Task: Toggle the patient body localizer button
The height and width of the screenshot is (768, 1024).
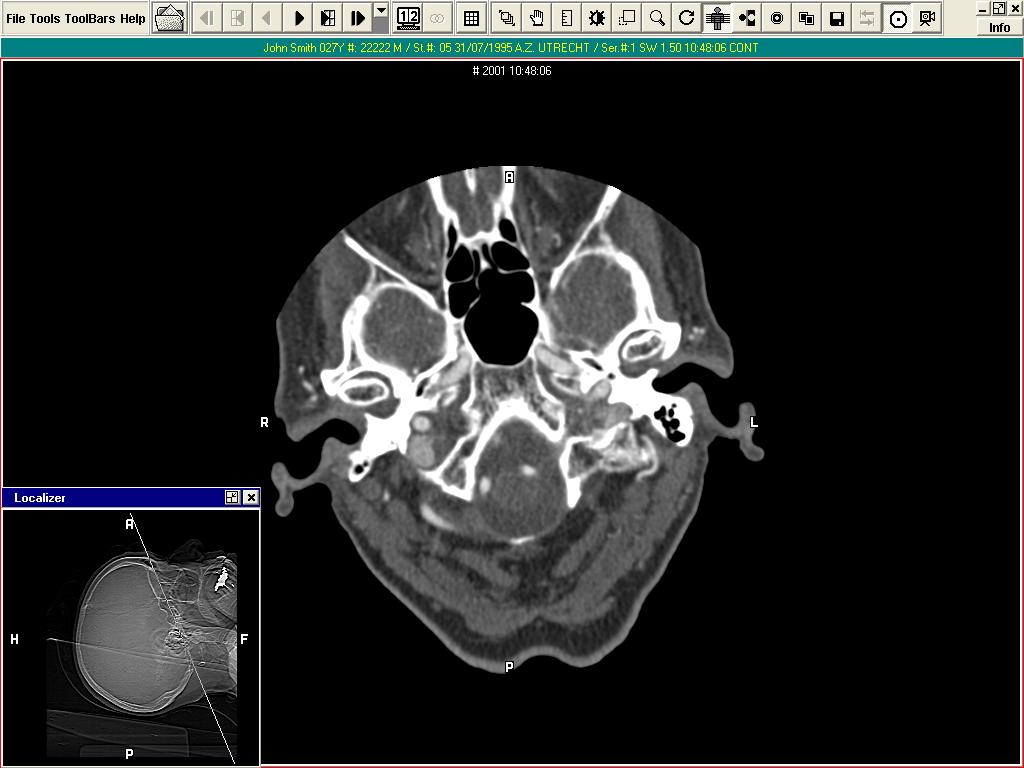Action: (716, 18)
